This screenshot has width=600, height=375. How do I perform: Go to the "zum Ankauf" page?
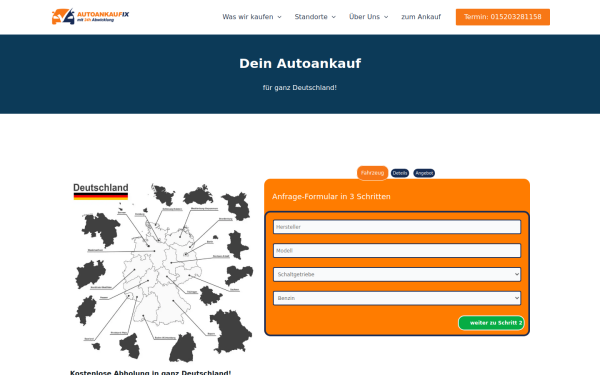(x=421, y=17)
